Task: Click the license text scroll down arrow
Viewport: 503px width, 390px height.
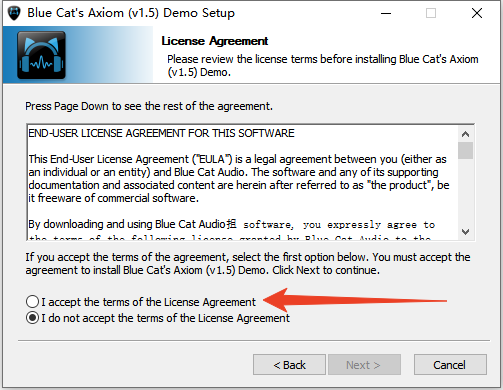Action: coord(465,231)
